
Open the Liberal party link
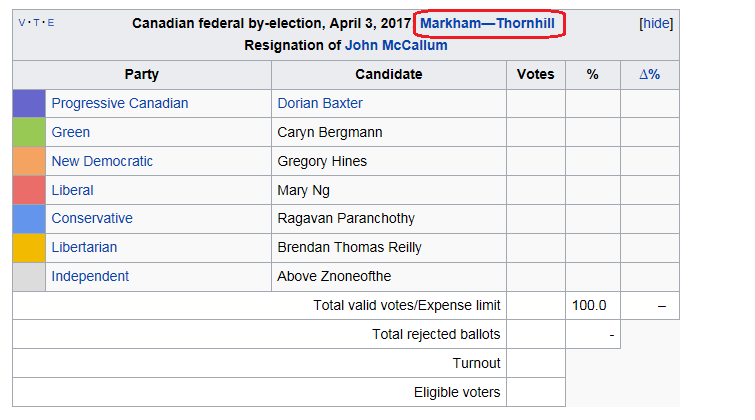click(72, 190)
